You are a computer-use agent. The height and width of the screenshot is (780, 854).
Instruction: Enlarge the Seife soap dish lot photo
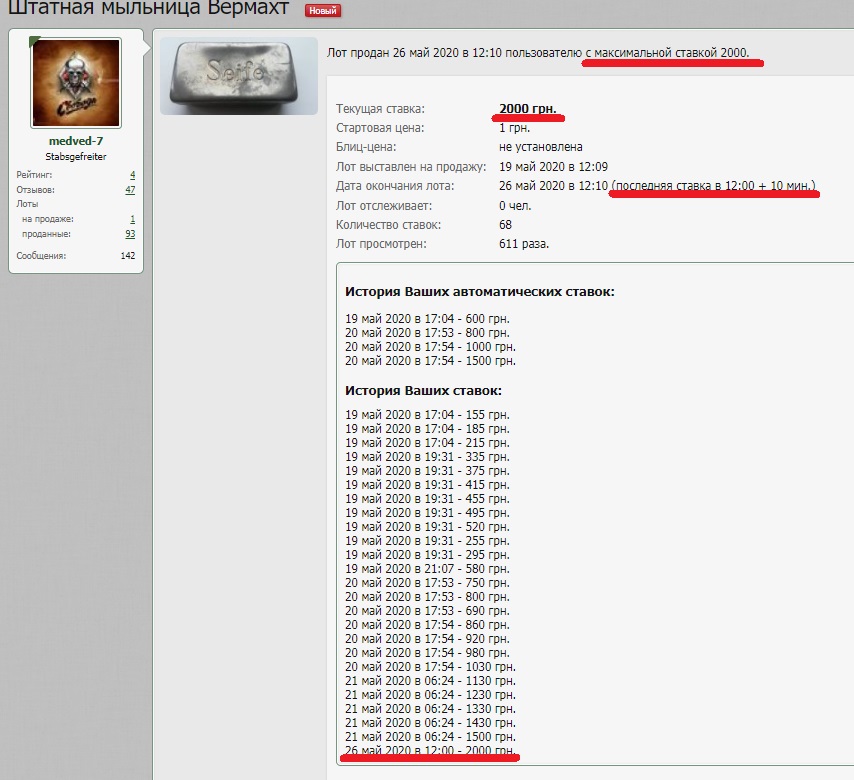239,76
